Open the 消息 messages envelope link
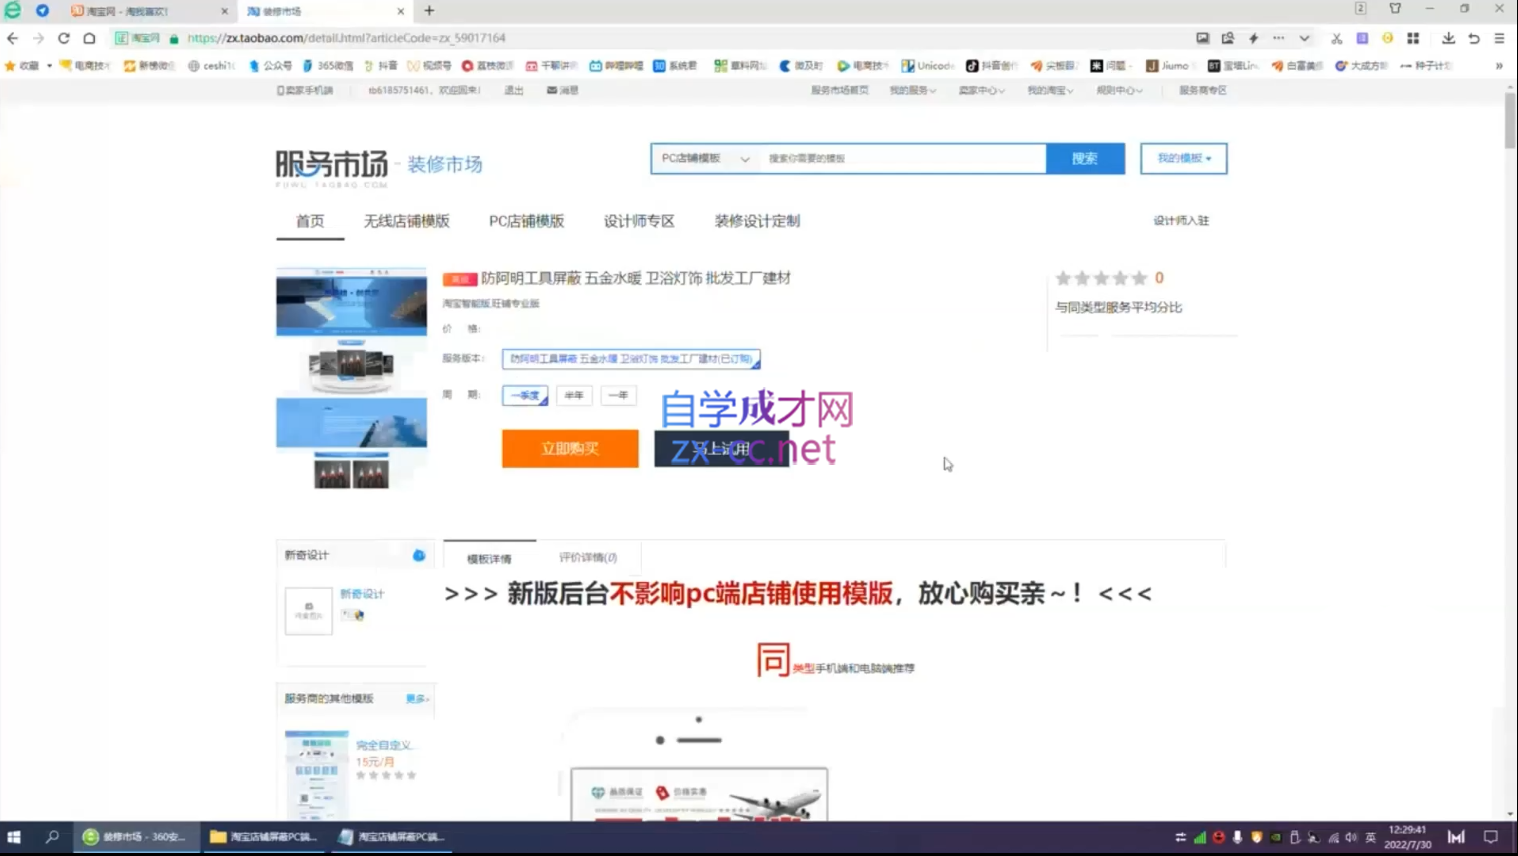 562,90
